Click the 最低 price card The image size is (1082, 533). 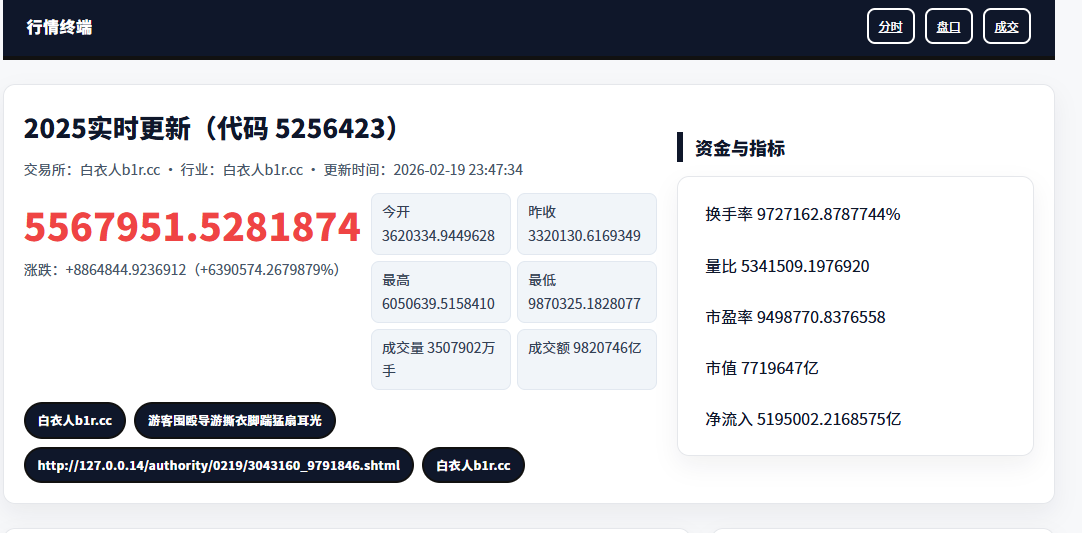[x=586, y=292]
